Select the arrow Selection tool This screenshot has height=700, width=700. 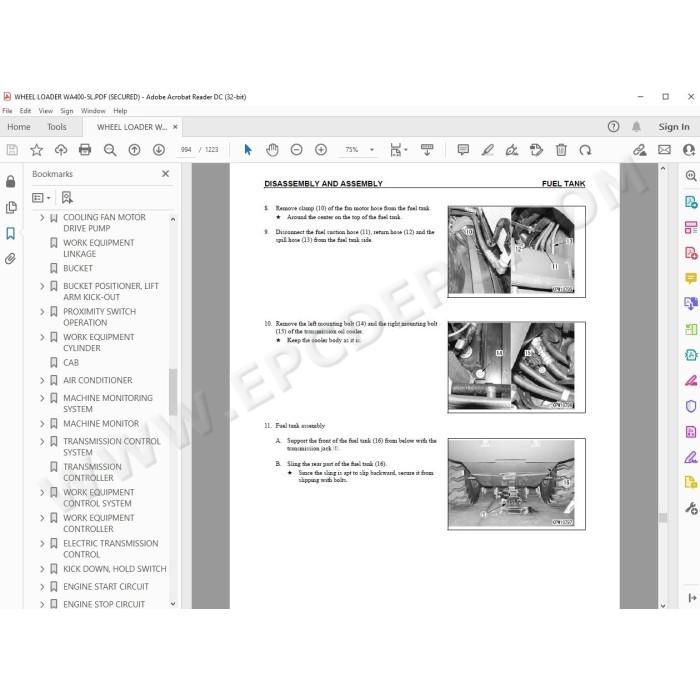click(x=248, y=150)
